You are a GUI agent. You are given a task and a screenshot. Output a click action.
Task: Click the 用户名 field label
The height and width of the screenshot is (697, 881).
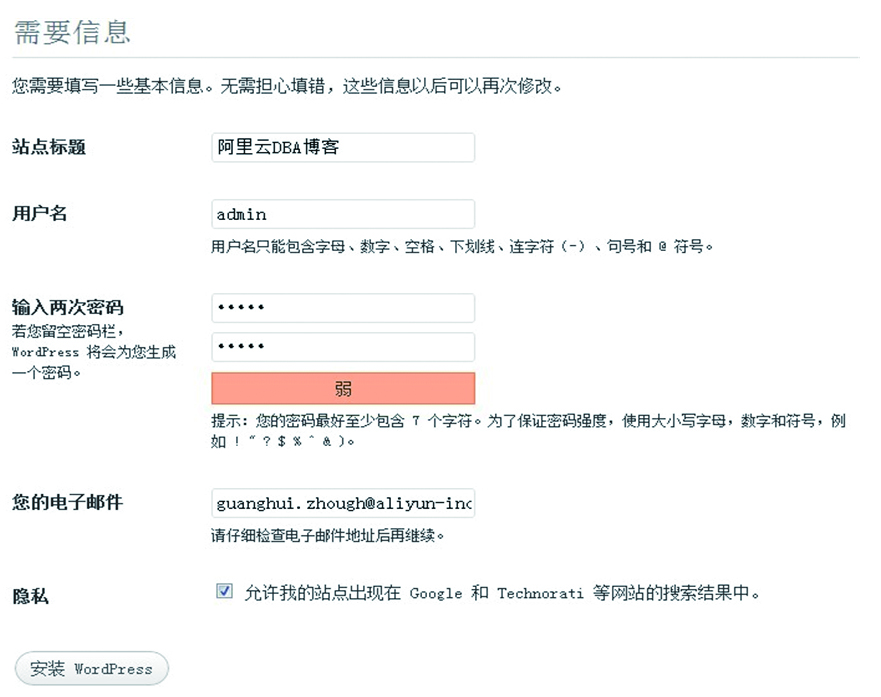pos(40,213)
